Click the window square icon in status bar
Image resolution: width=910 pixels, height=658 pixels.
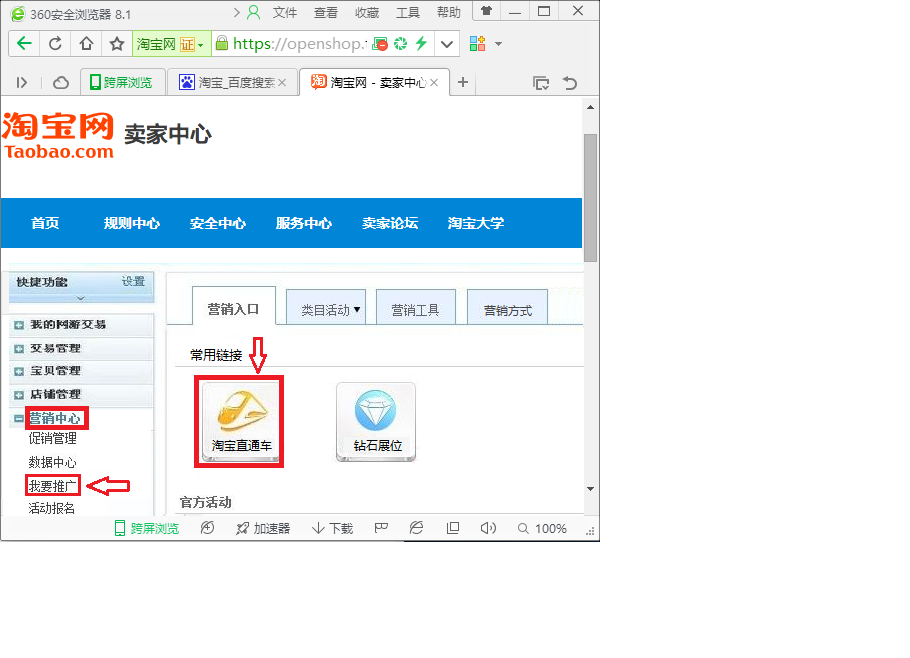point(453,528)
